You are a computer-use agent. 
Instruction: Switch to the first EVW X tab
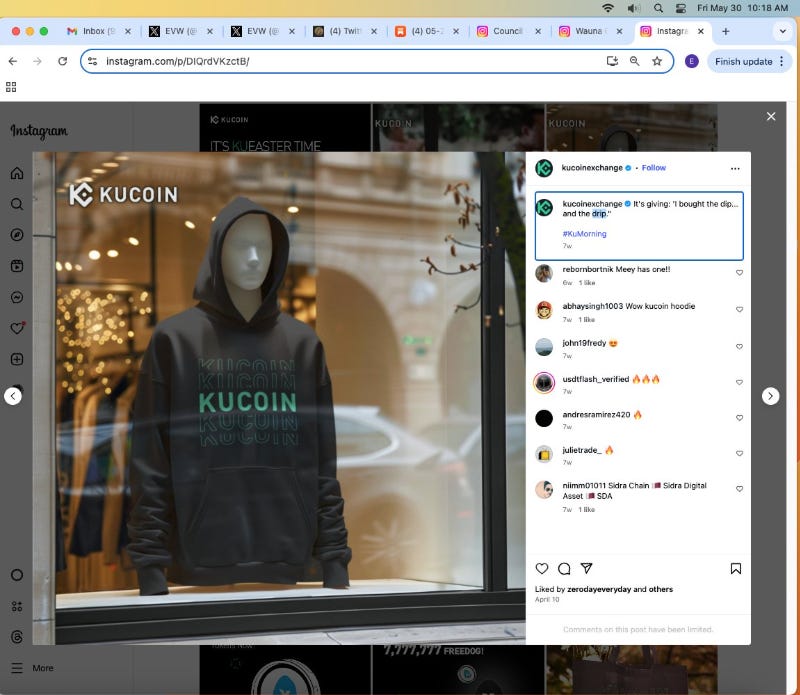(x=181, y=31)
